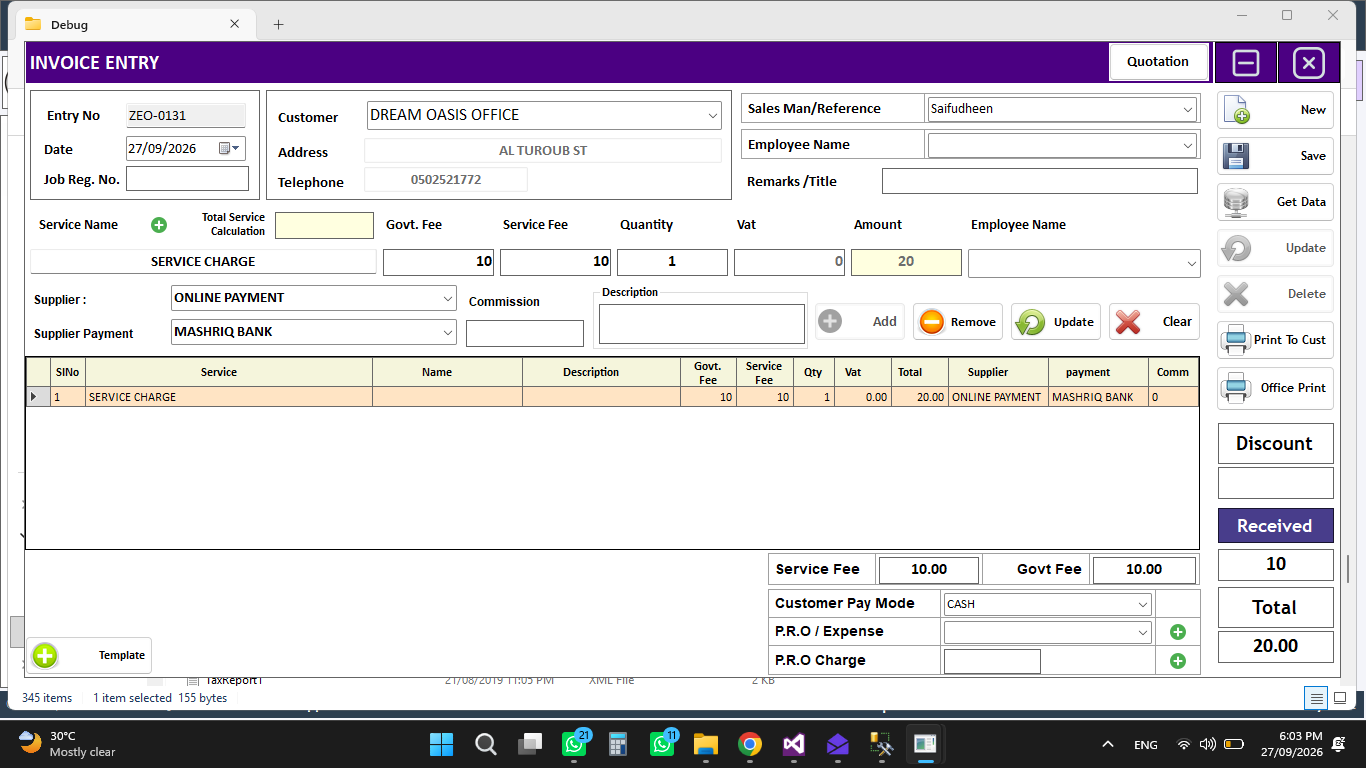The height and width of the screenshot is (768, 1366).
Task: Click the row selector arrow of row 1
Action: pos(39,397)
